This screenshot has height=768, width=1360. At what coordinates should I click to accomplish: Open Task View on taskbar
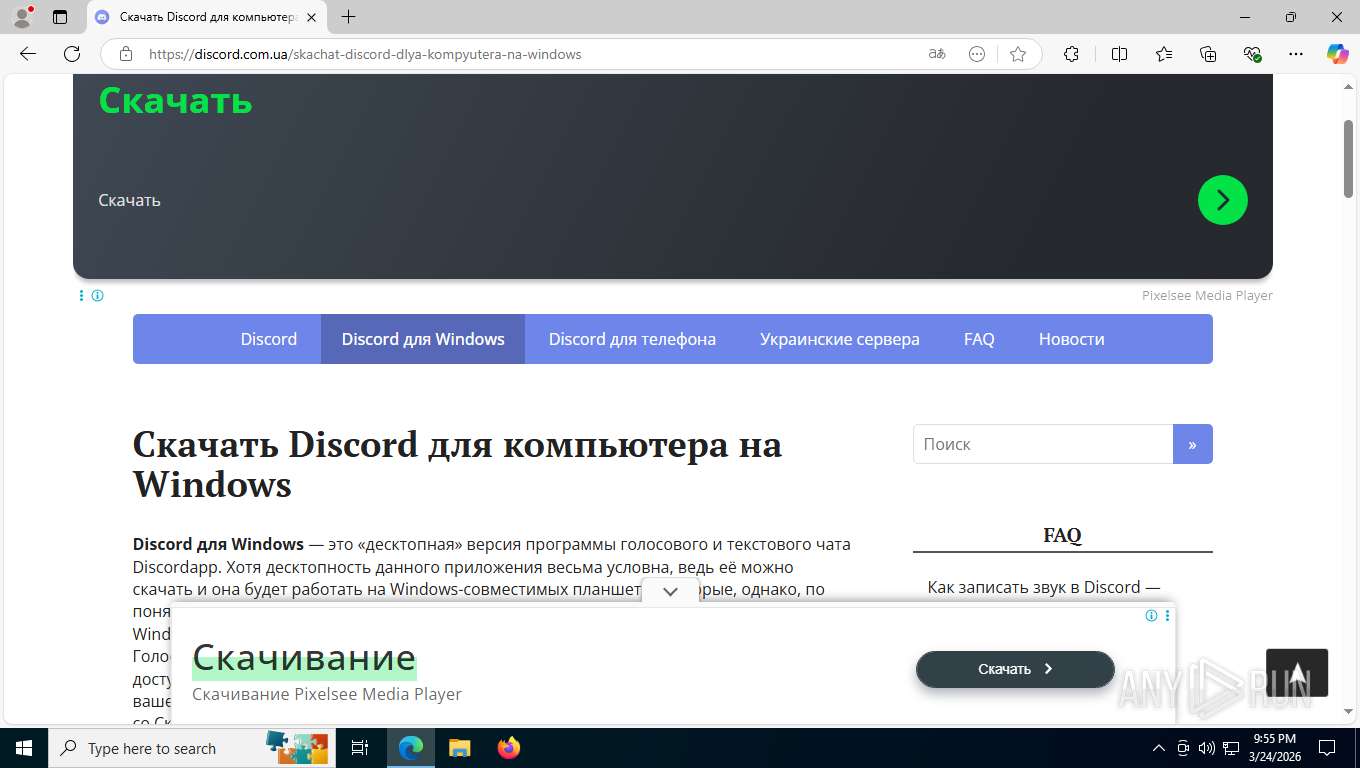coord(360,748)
